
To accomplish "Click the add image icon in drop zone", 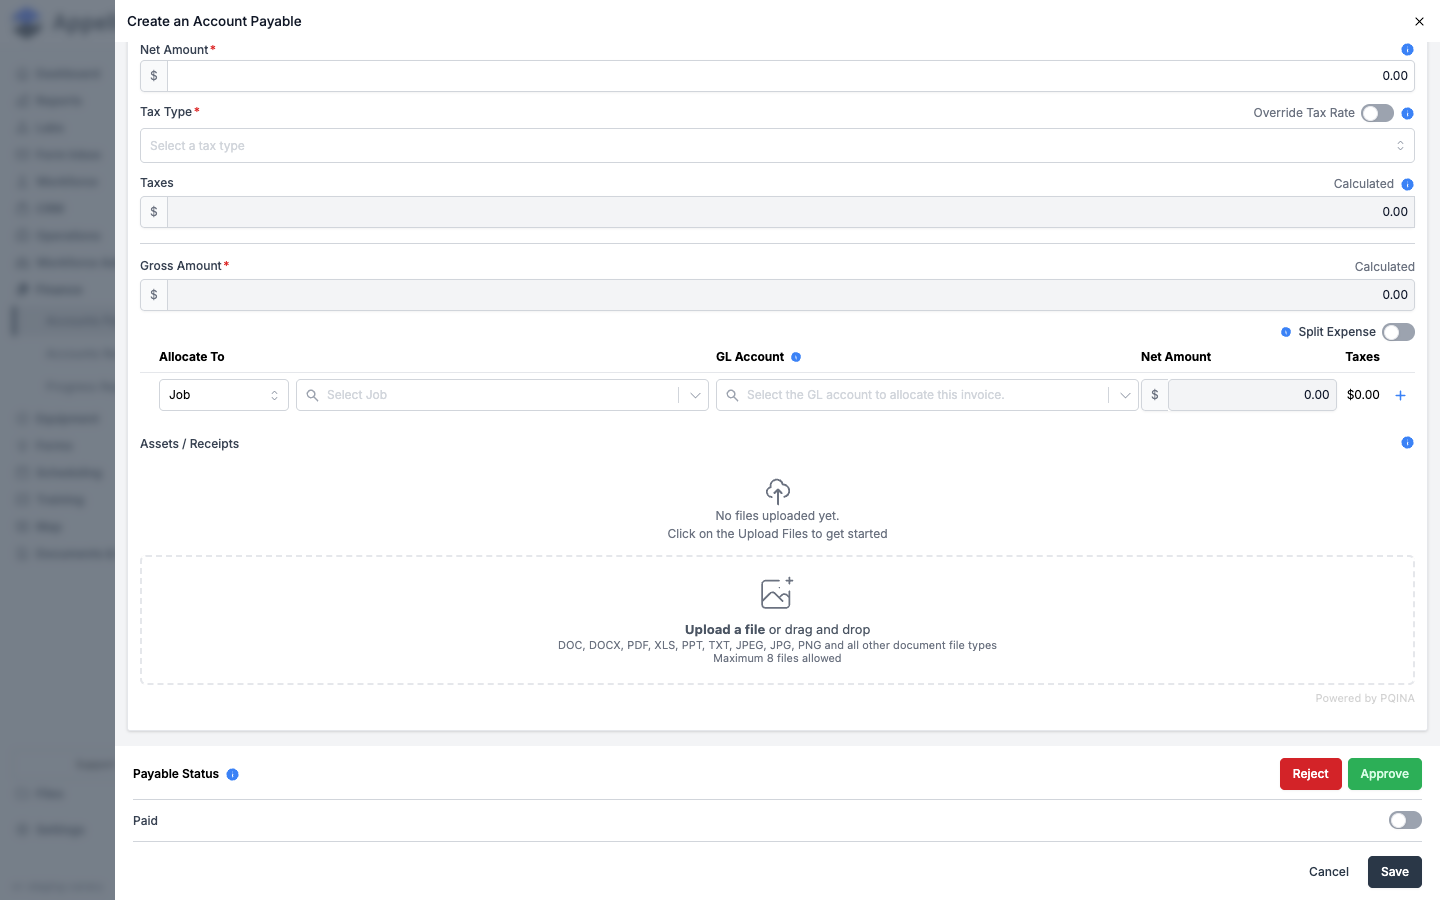I will tap(777, 593).
